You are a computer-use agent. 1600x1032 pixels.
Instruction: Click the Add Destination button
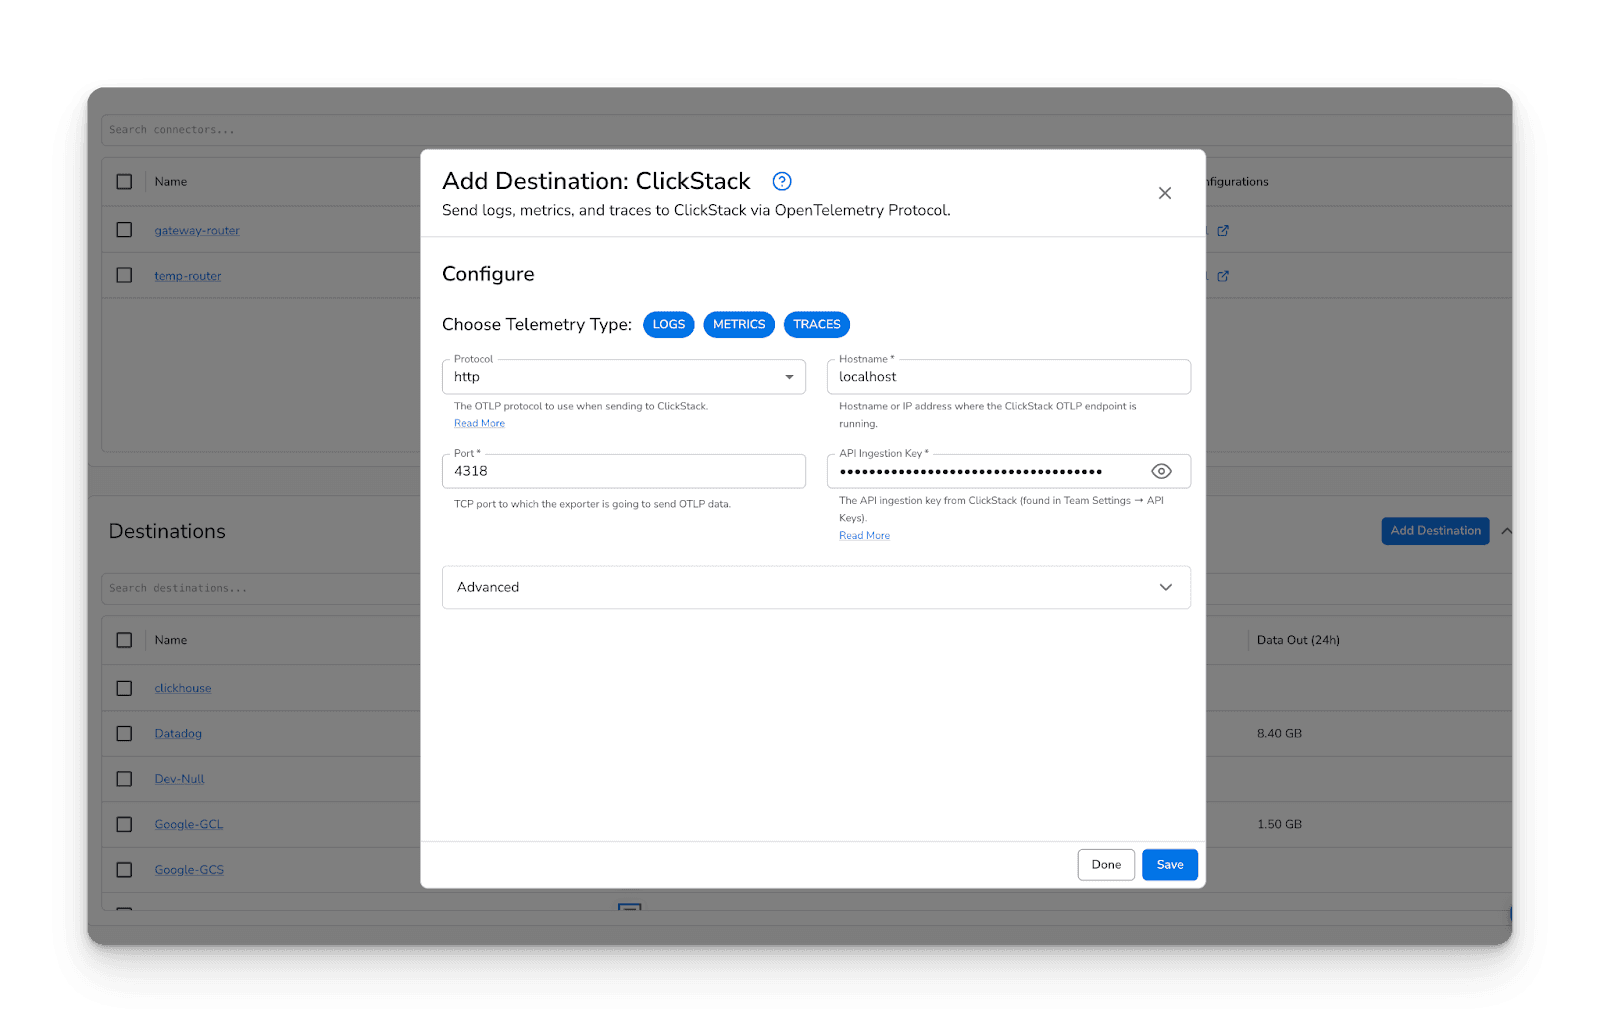[1435, 531]
